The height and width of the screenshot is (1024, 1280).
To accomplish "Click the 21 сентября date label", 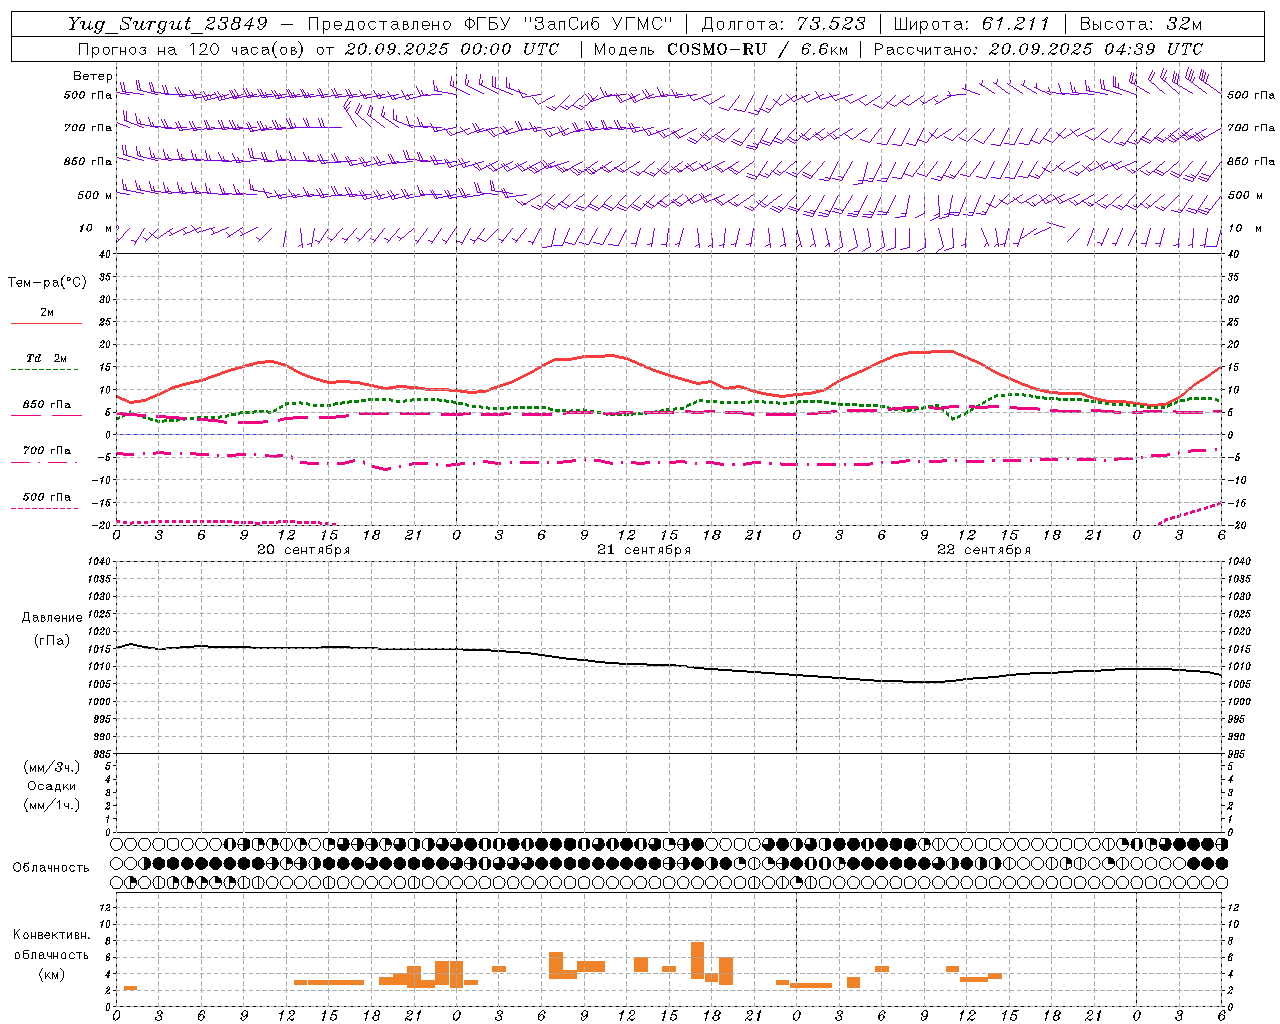I will point(644,550).
